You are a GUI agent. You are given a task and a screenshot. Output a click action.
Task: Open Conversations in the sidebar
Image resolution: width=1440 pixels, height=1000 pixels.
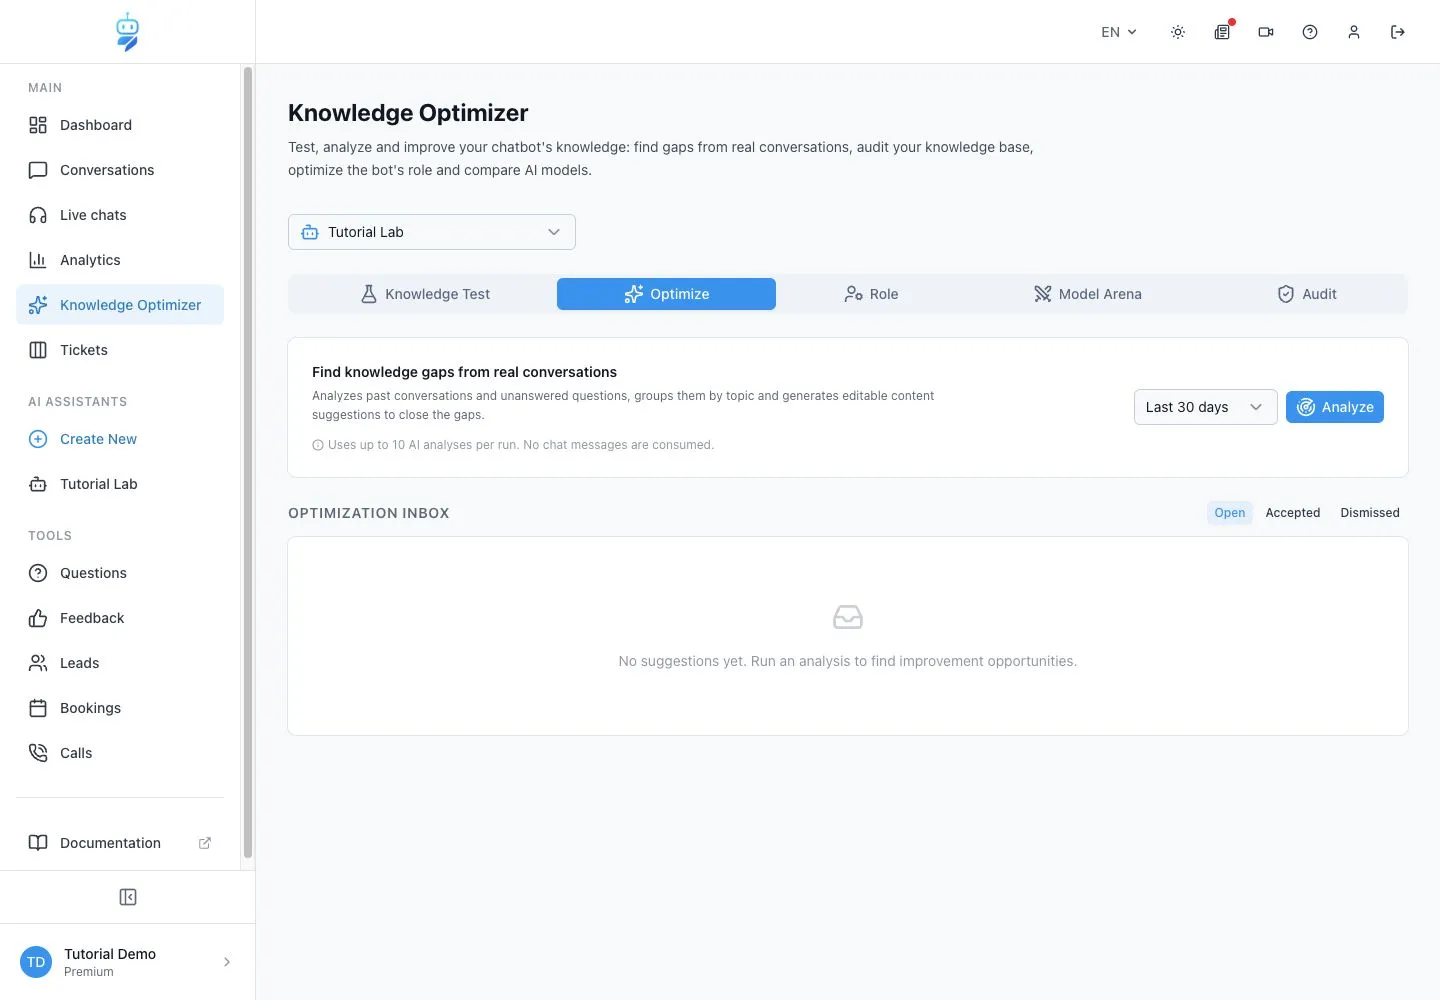coord(120,170)
